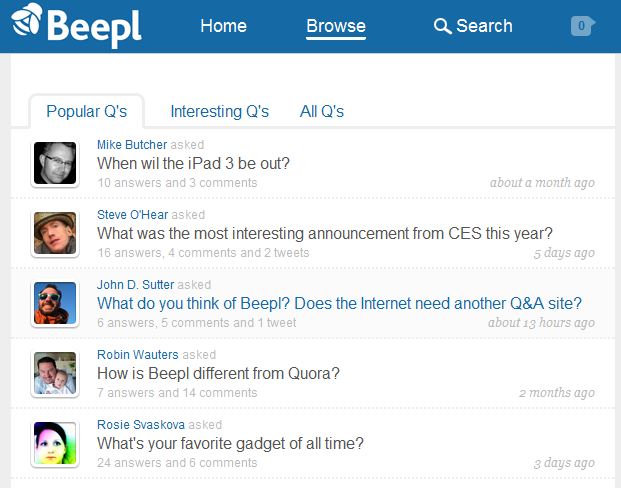This screenshot has width=621, height=488.
Task: Go to the Home menu
Action: click(x=223, y=26)
